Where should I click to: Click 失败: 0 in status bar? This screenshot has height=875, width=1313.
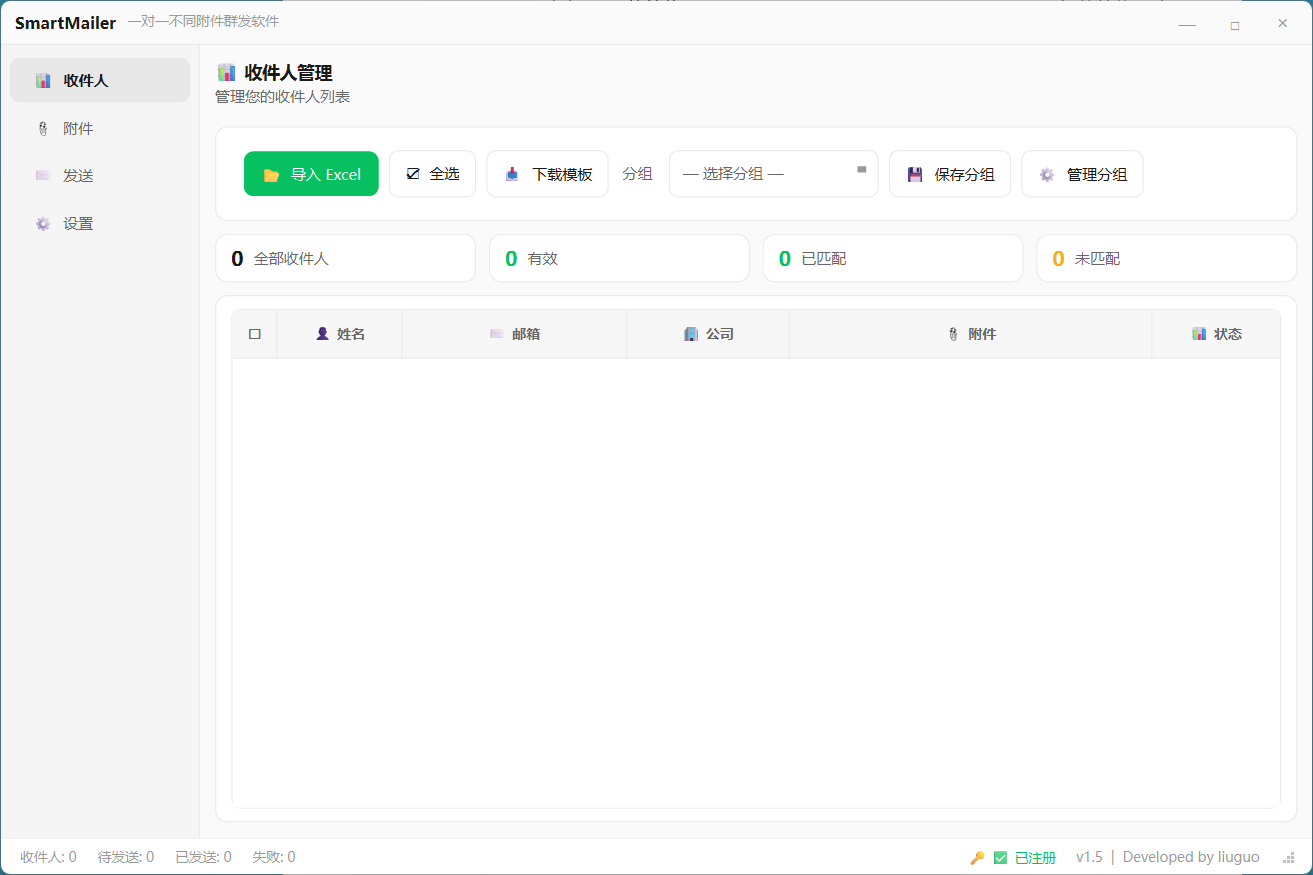[274, 857]
